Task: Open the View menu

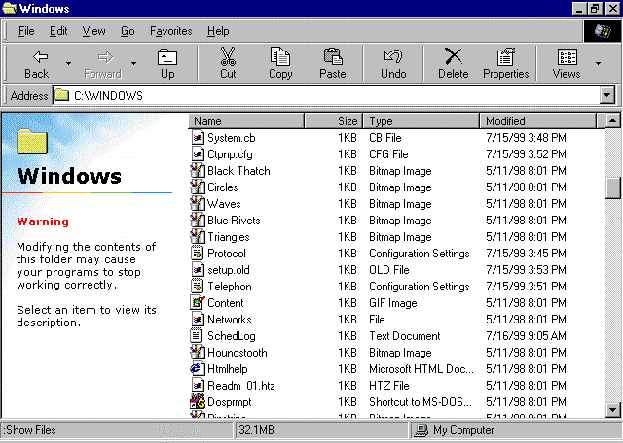Action: (x=94, y=31)
